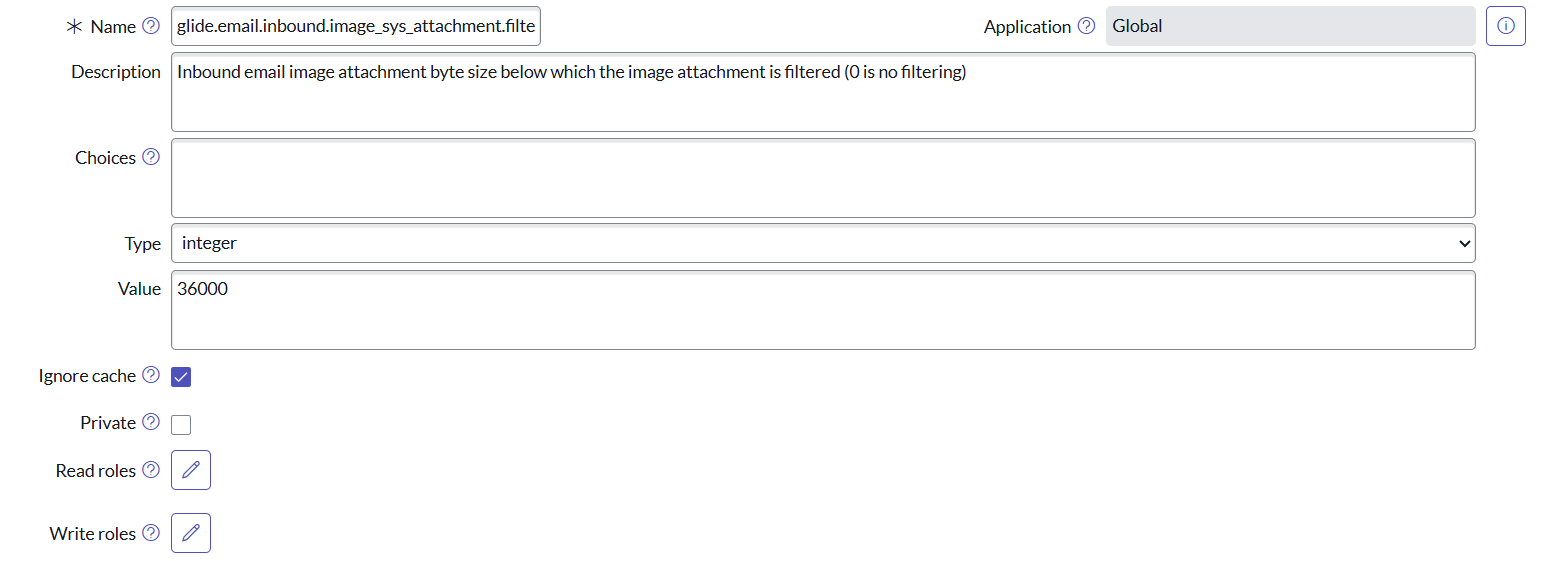The image size is (1560, 561).
Task: Click the Ignore cache label text
Action: pos(87,376)
